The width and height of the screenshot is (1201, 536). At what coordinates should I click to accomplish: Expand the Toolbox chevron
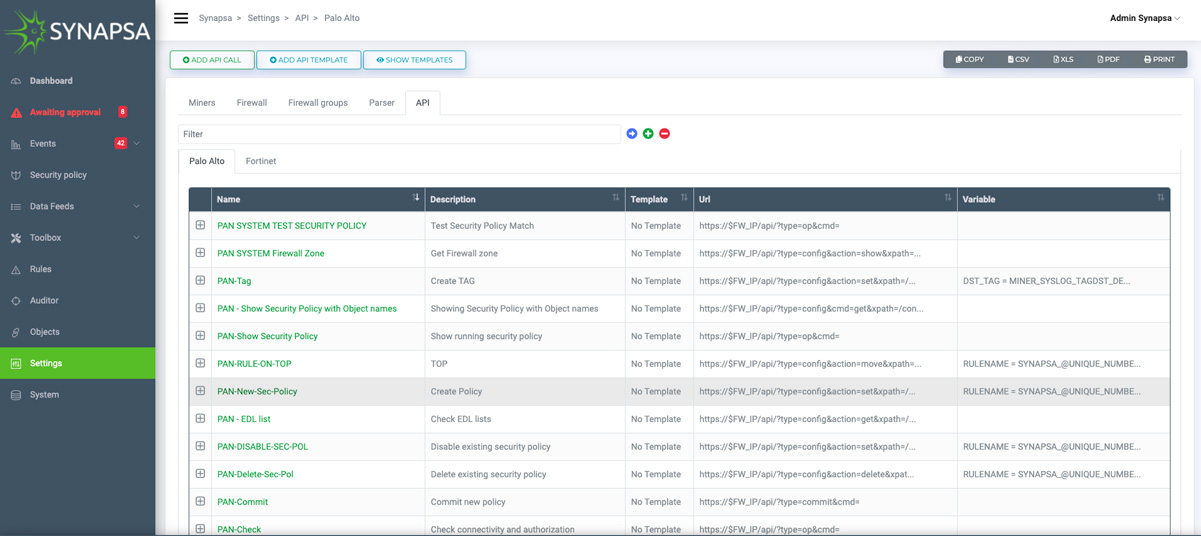137,238
